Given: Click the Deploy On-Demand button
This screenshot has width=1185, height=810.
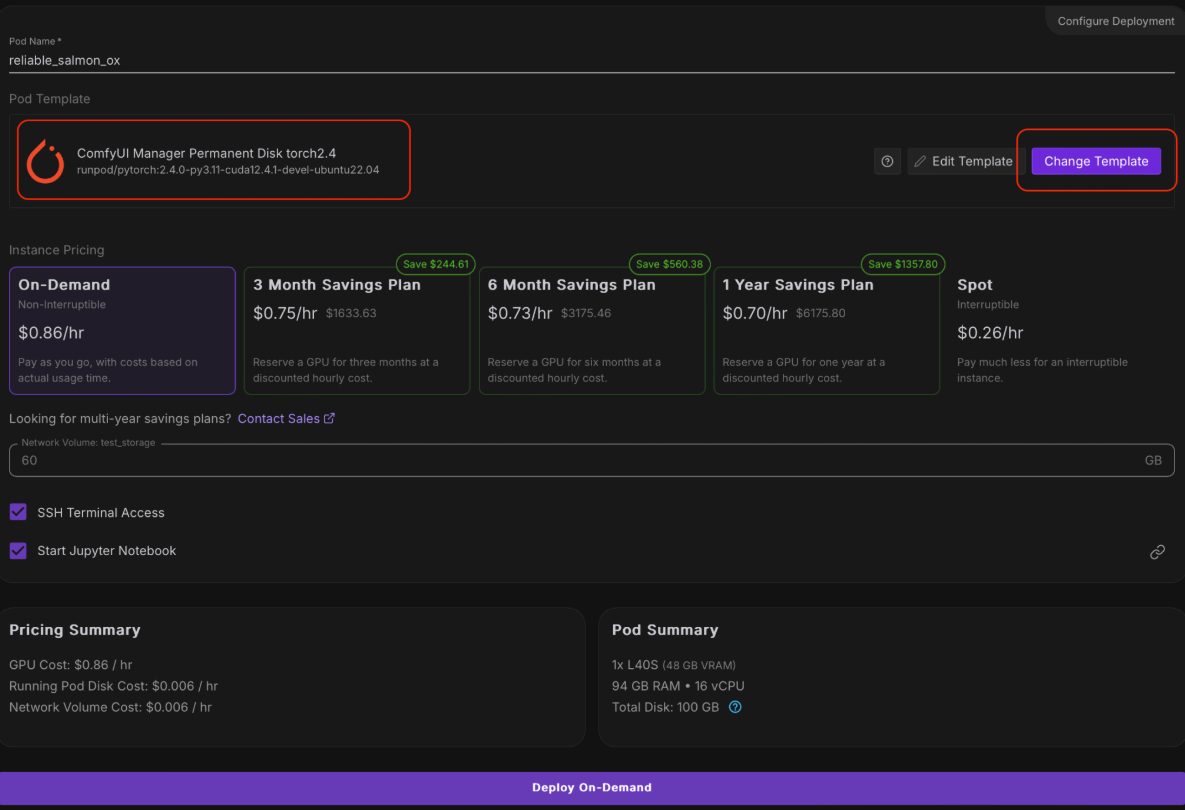Looking at the screenshot, I should 592,787.
